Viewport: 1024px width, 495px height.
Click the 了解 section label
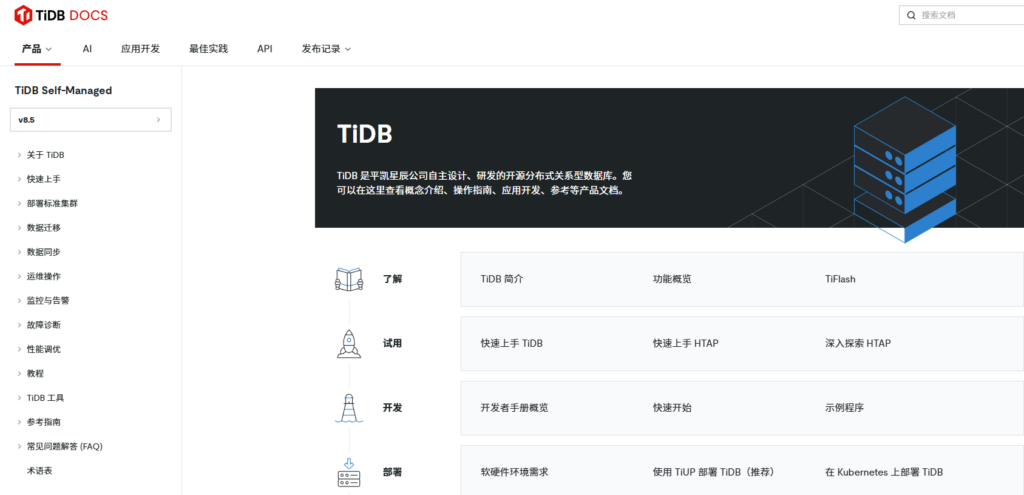(x=392, y=279)
